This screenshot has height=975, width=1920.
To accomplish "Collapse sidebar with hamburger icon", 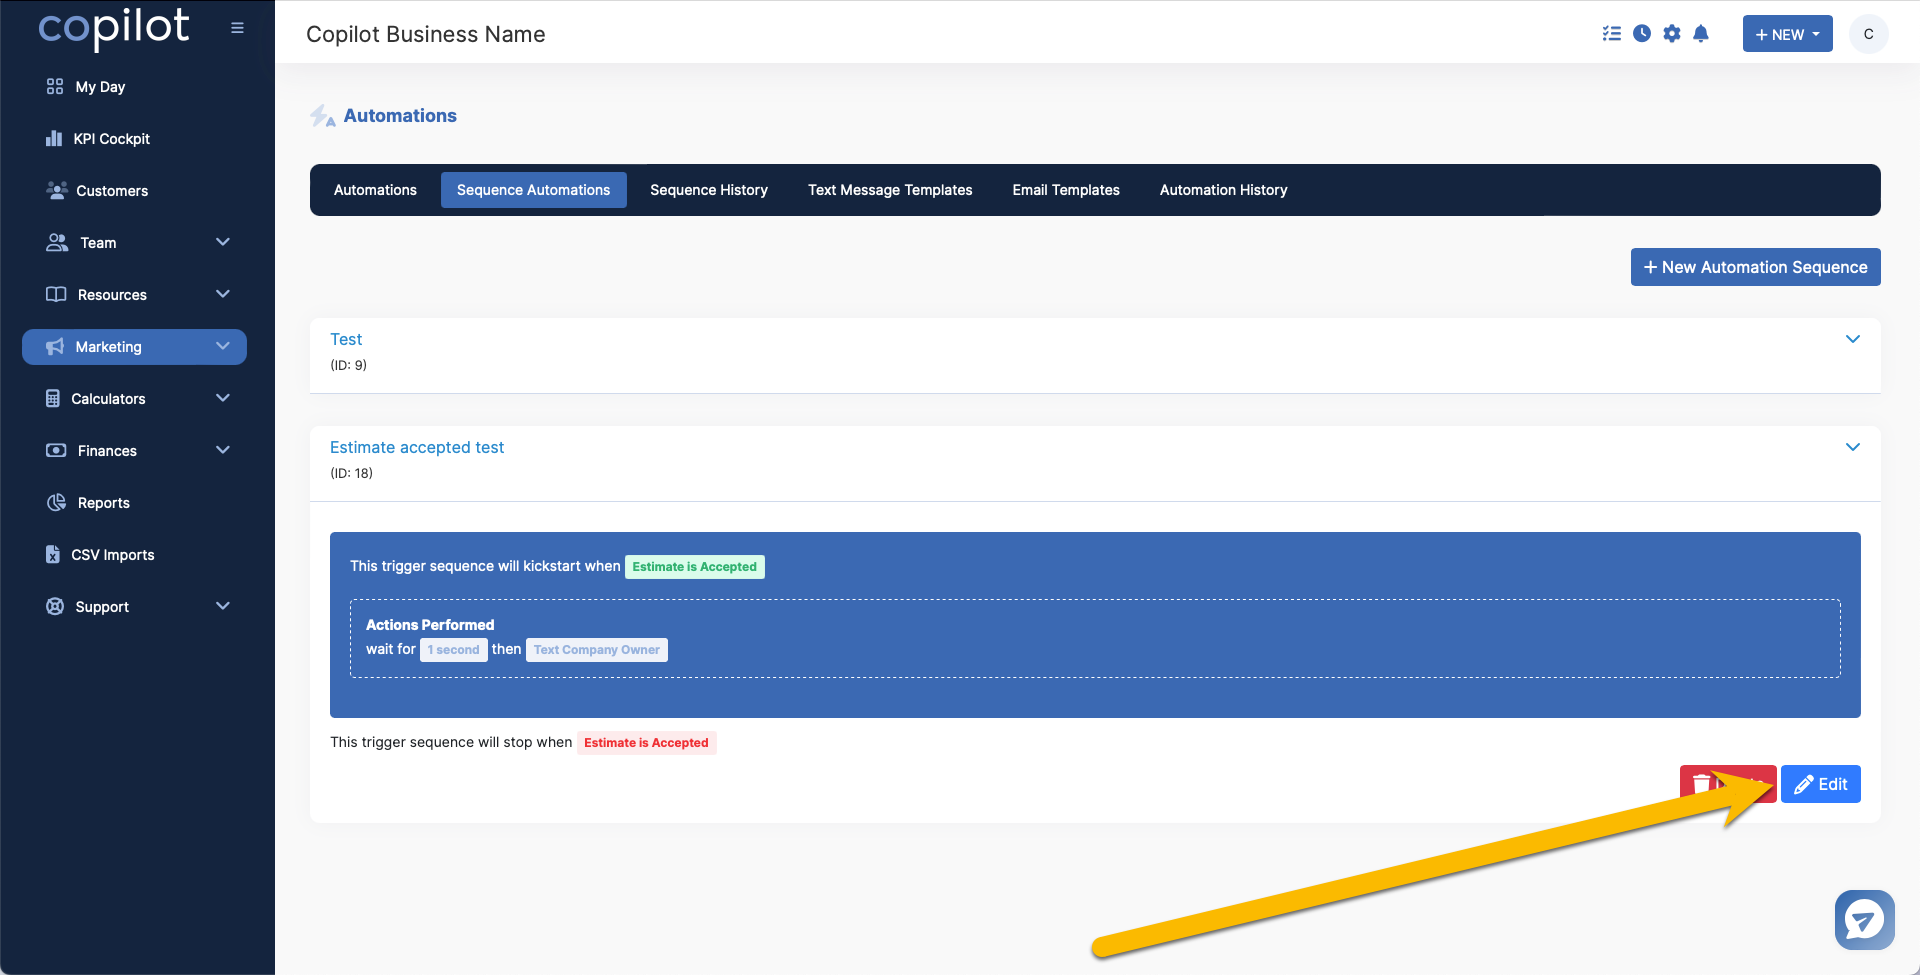I will coord(237,28).
